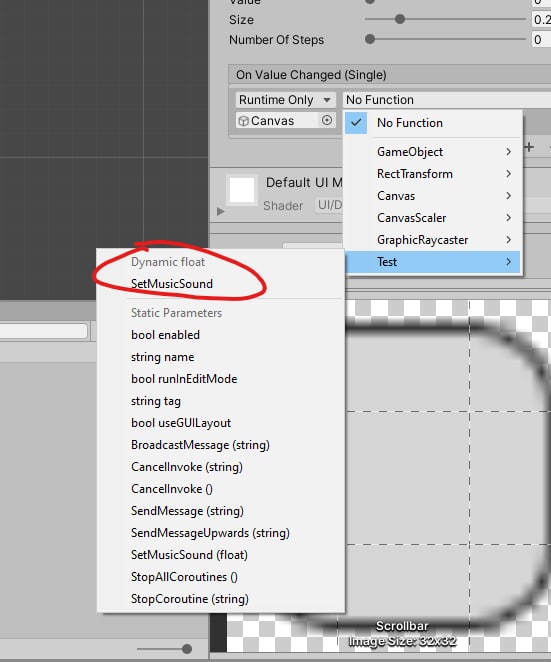The height and width of the screenshot is (662, 551).
Task: Choose SendMessageUpwards (string) function
Action: click(x=220, y=533)
